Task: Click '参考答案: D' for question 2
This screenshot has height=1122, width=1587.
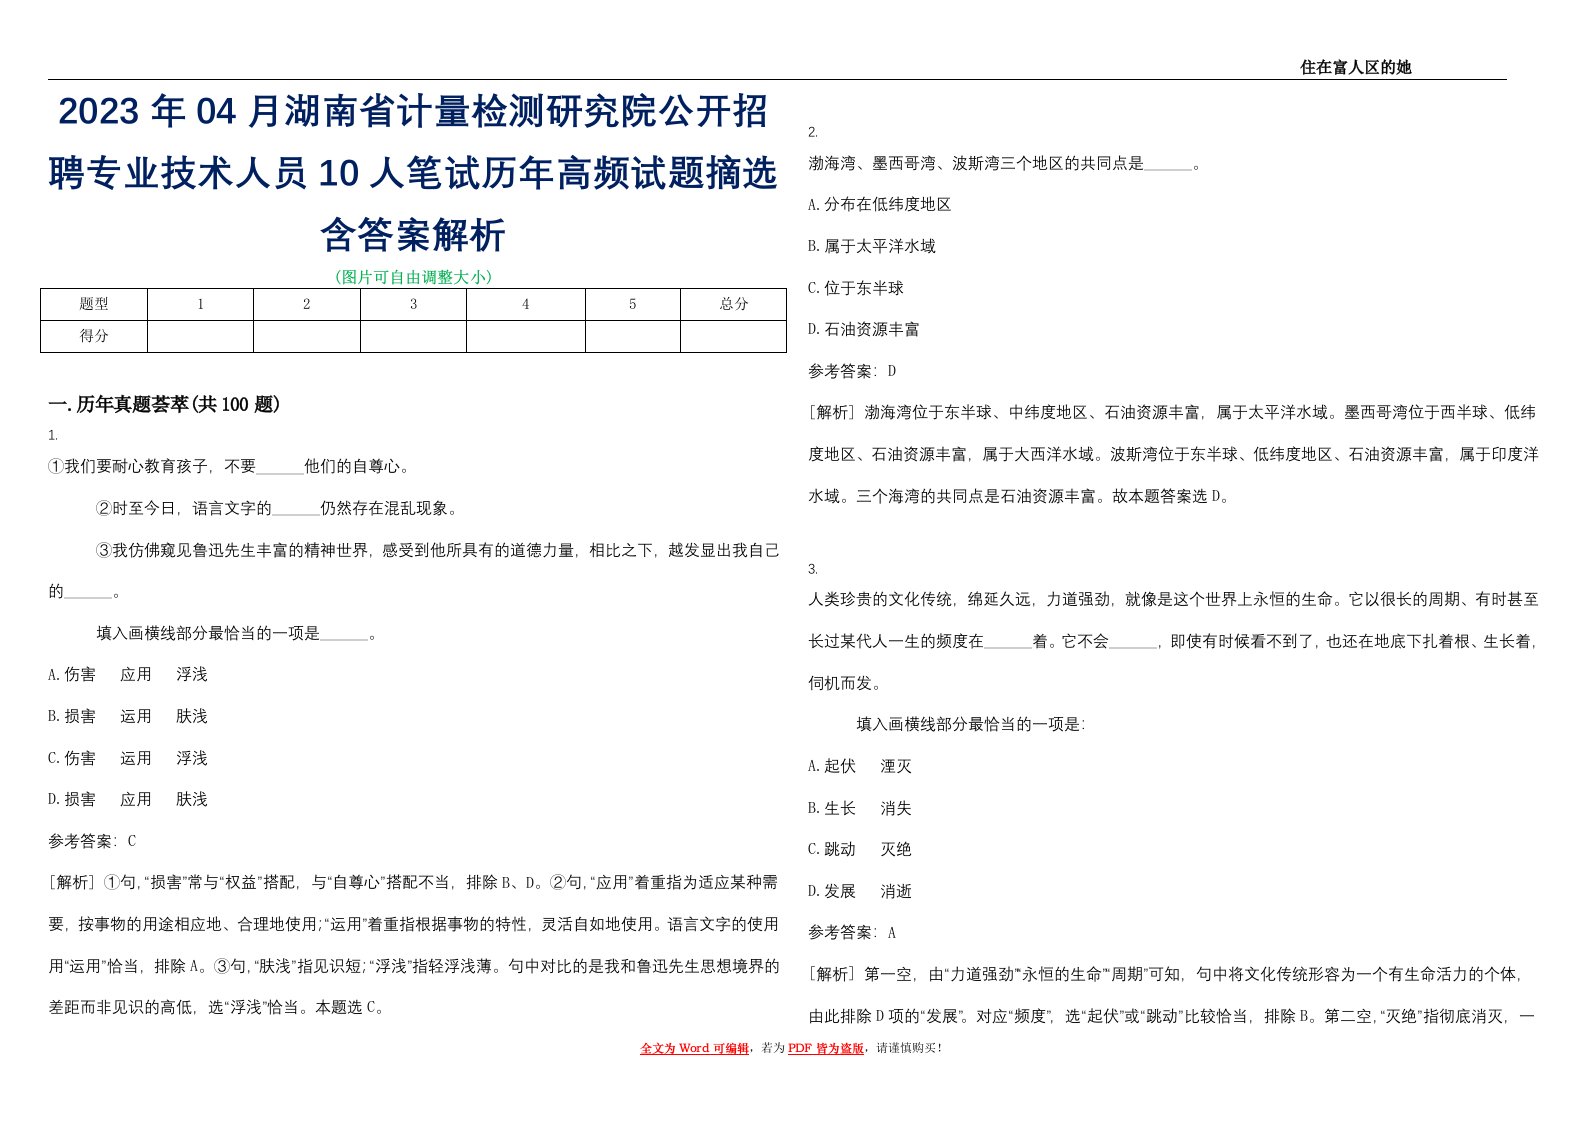Action: [x=852, y=371]
